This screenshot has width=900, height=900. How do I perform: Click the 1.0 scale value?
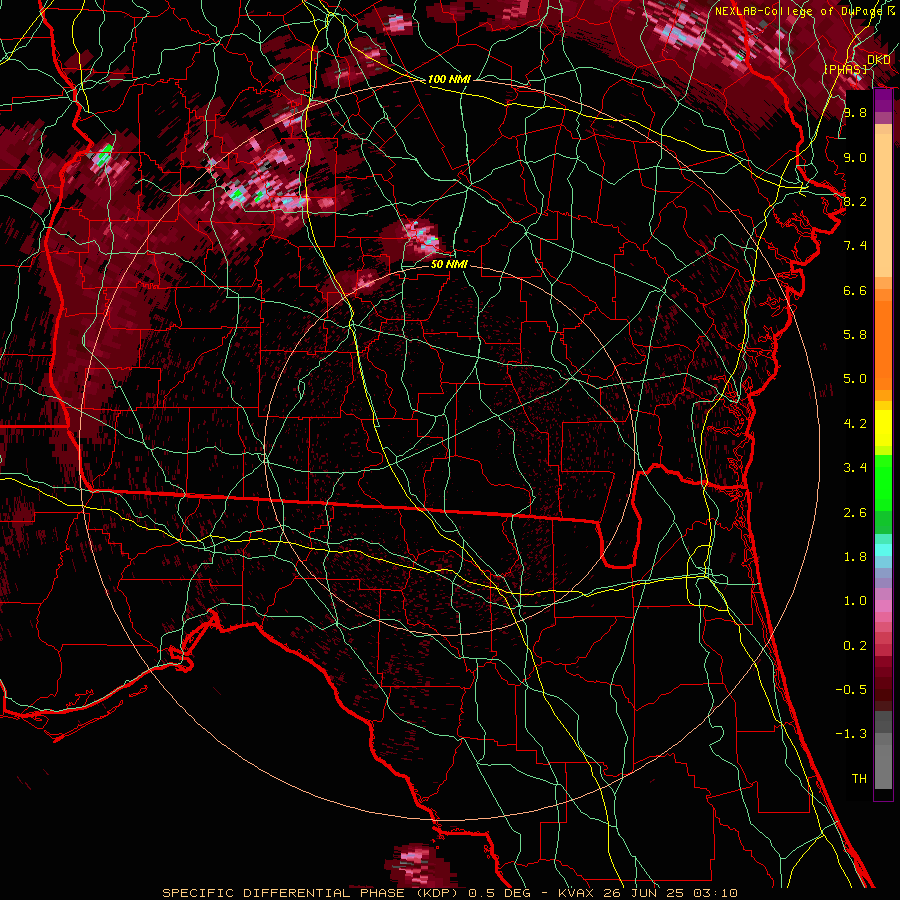tap(855, 601)
